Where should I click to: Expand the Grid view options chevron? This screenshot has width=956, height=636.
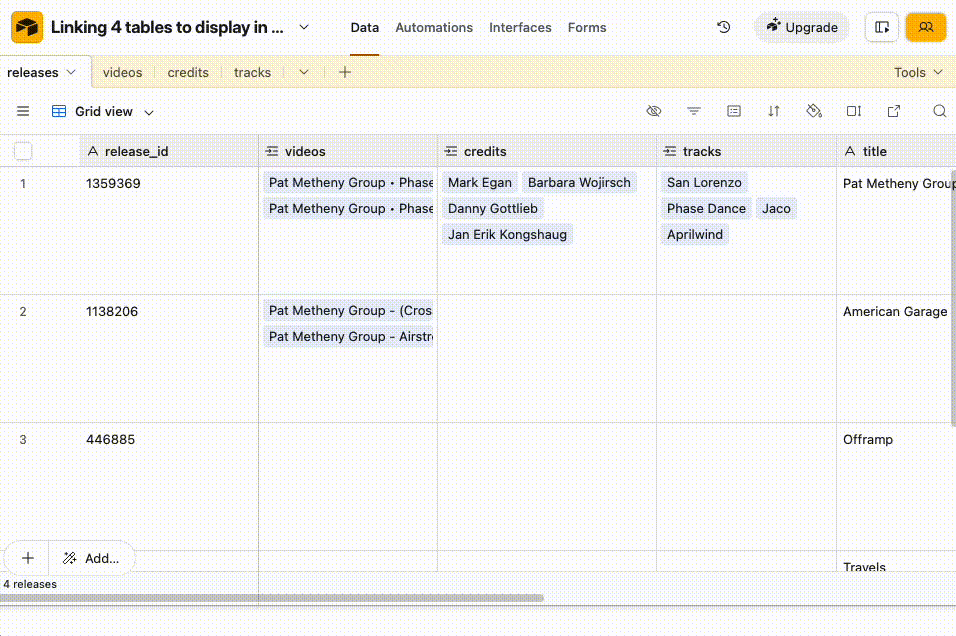pos(149,112)
